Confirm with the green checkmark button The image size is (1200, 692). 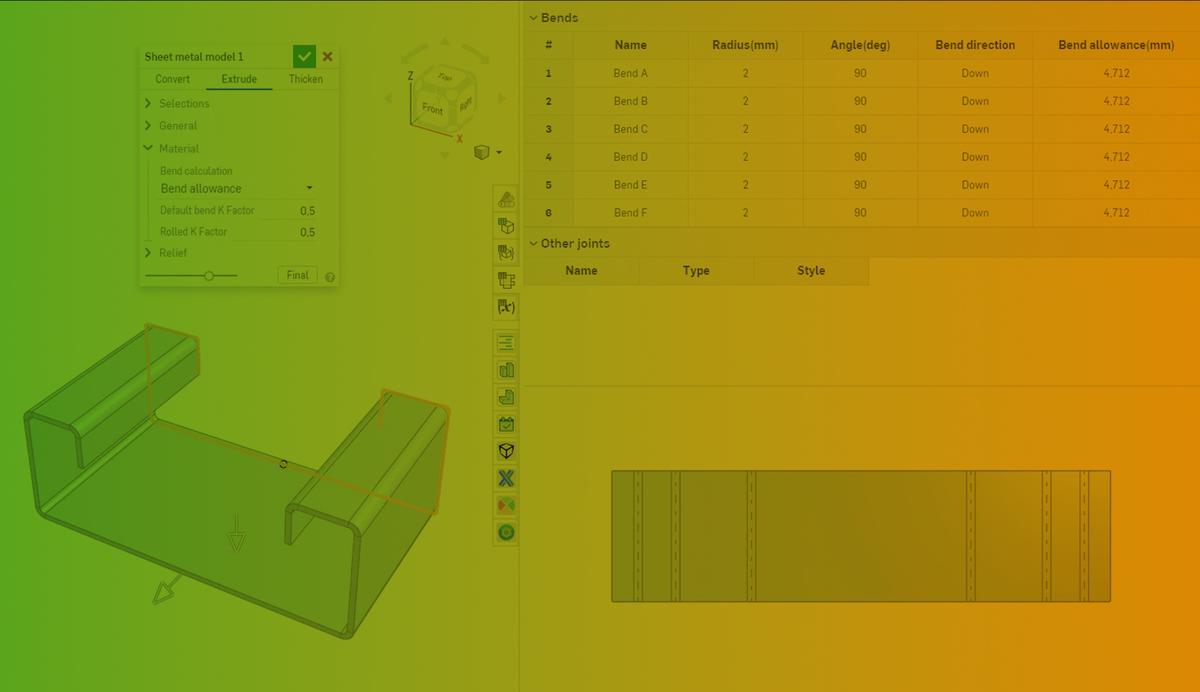[305, 56]
